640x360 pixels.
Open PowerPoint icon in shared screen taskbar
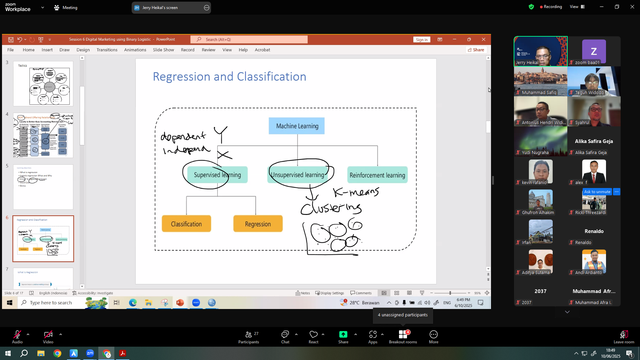(180, 302)
